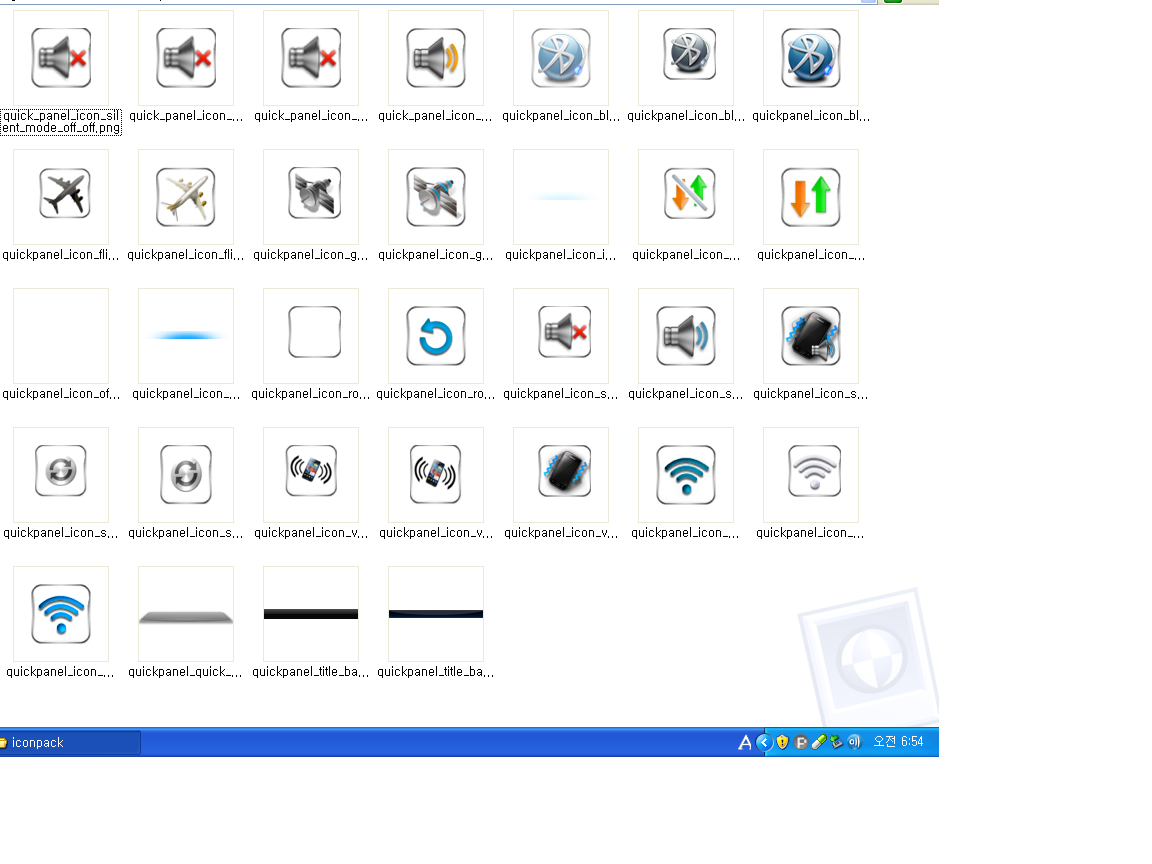Select the crossed-out data arrows icon

point(686,197)
